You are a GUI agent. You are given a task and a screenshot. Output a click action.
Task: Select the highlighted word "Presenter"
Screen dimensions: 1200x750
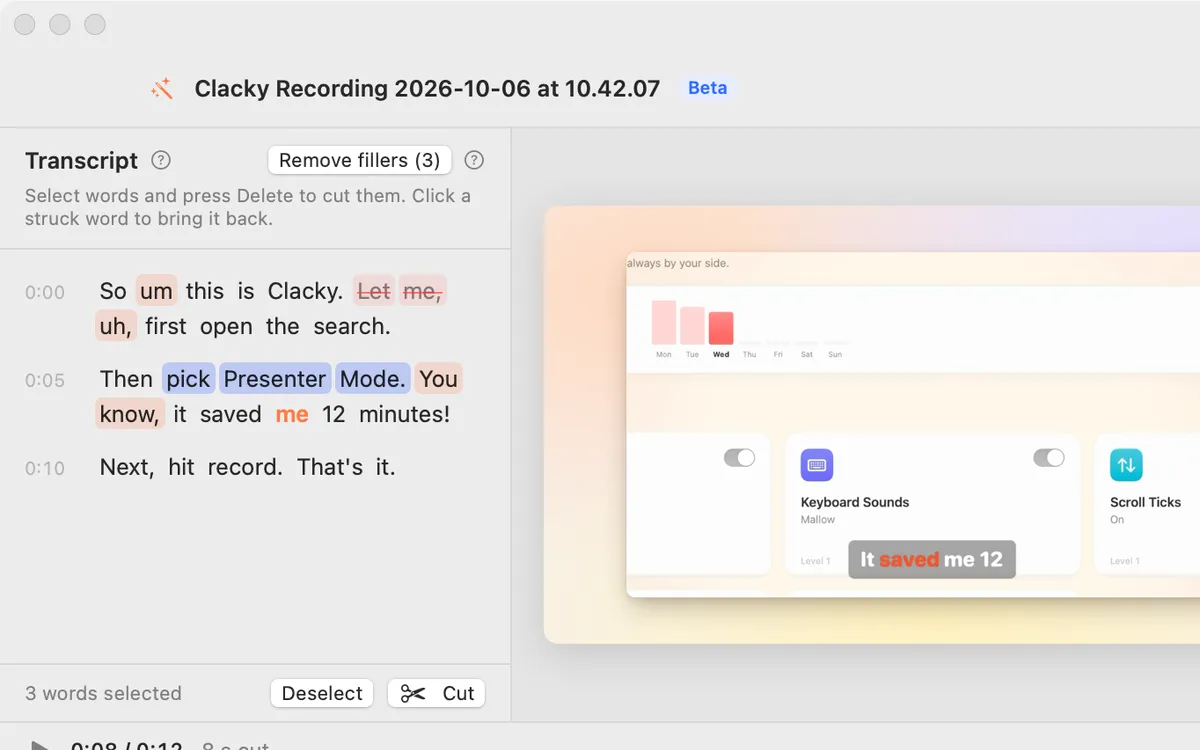275,379
